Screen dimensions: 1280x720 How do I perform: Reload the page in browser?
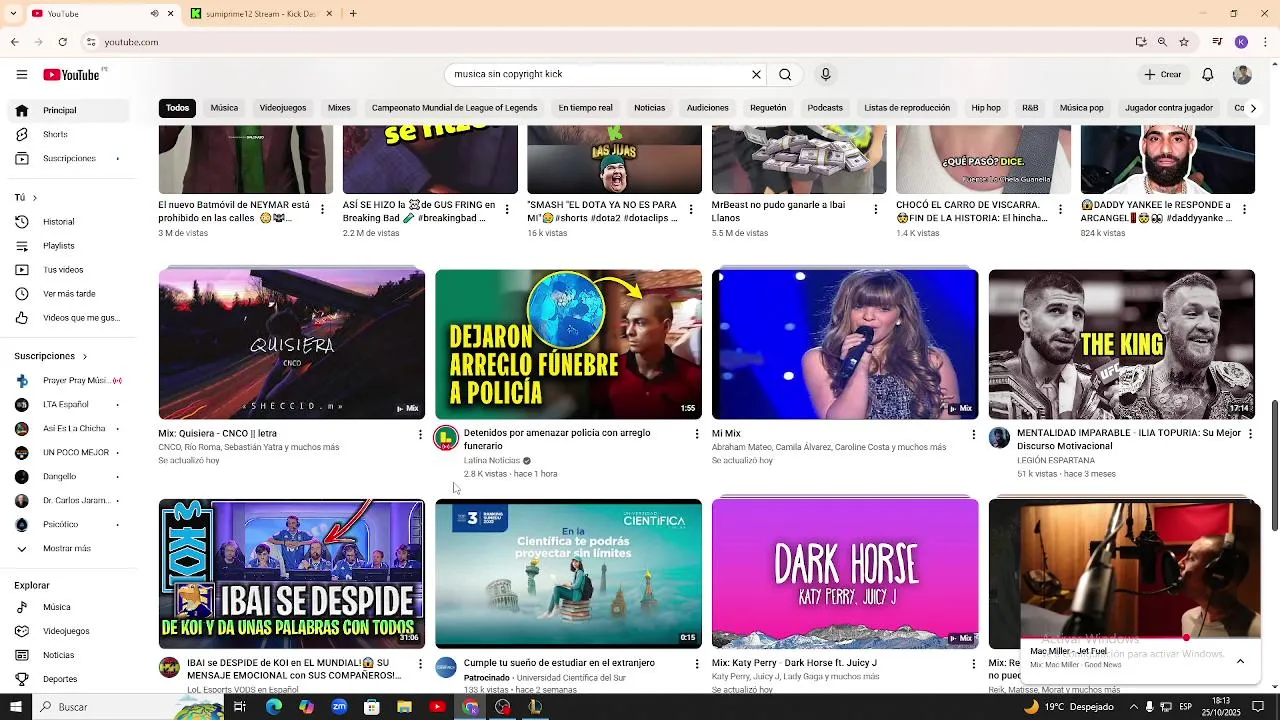click(62, 42)
